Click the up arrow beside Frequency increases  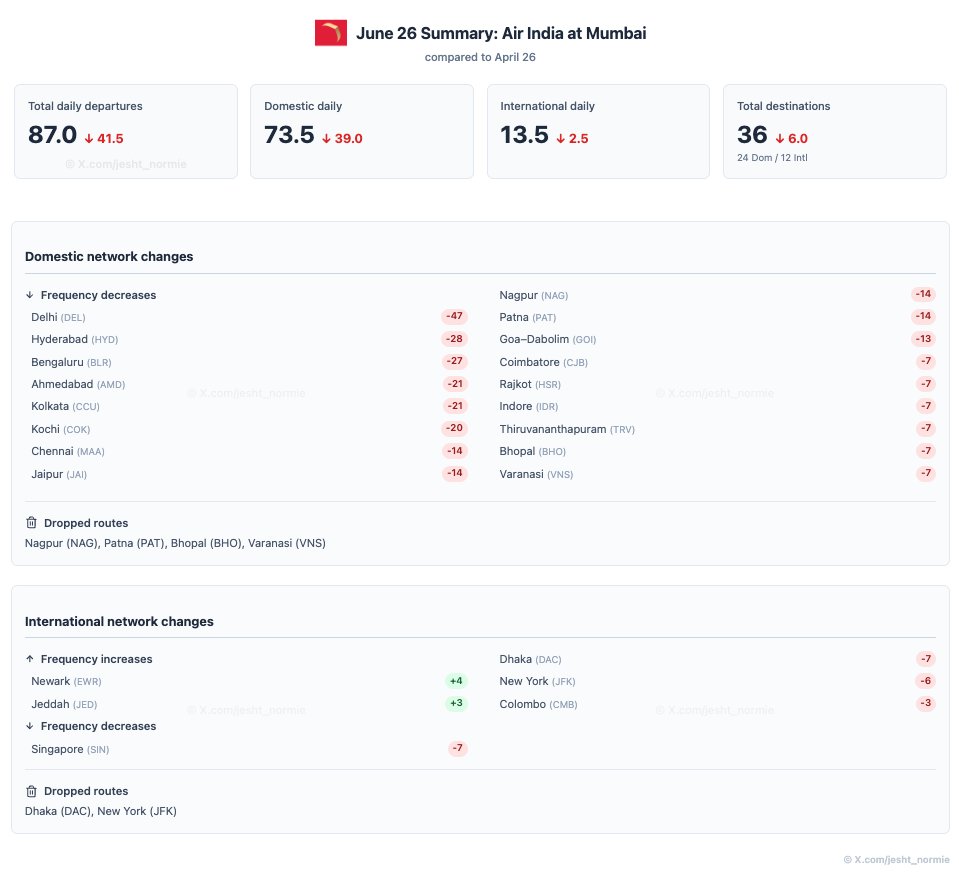coord(29,659)
